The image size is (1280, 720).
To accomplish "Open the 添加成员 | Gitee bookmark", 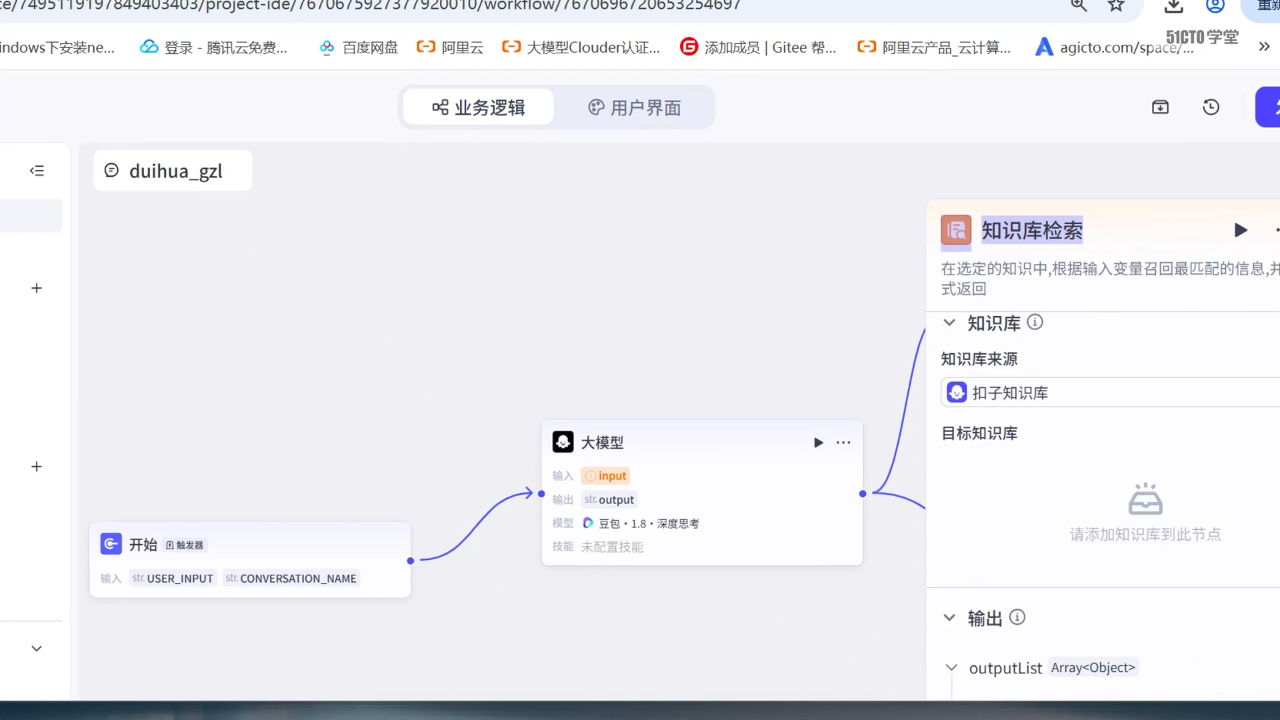I will point(758,47).
